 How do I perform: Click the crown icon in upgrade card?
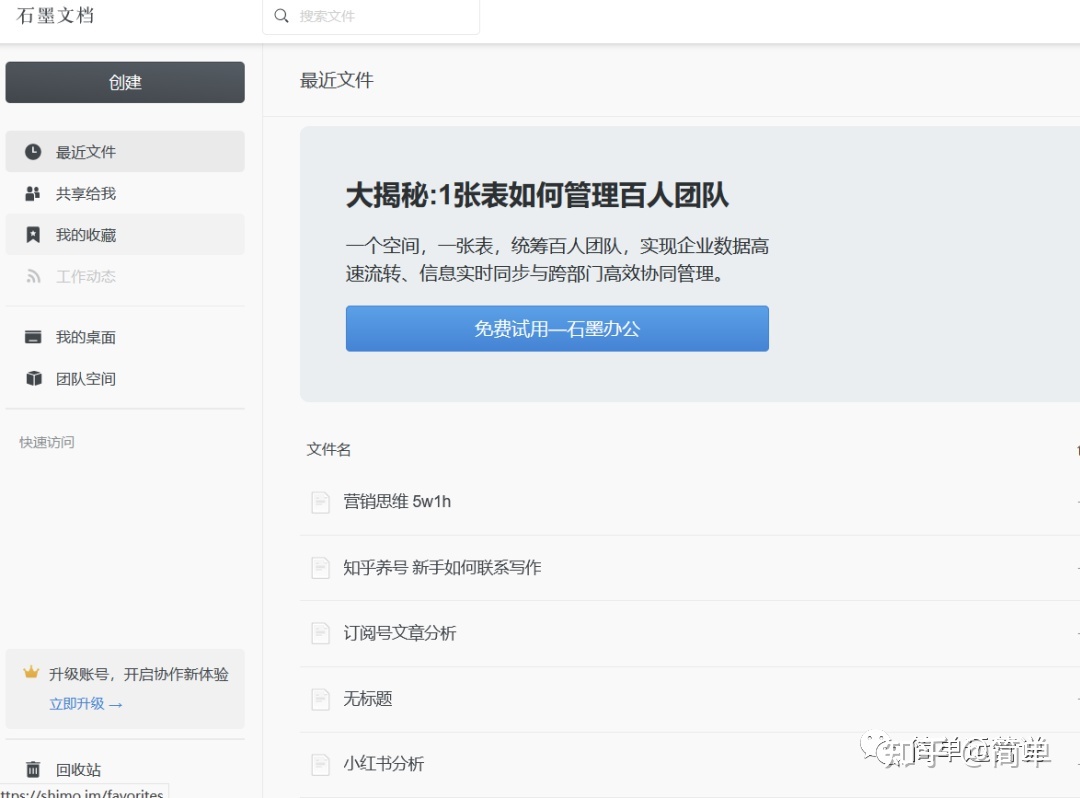pyautogui.click(x=31, y=673)
